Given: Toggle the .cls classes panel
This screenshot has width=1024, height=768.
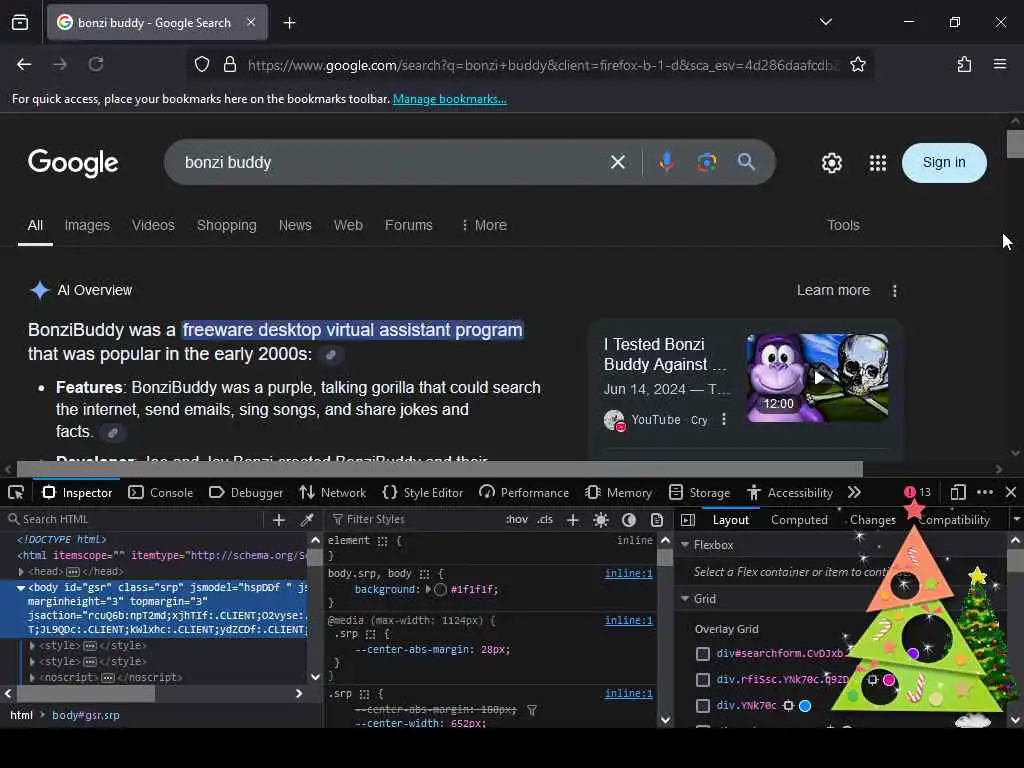Looking at the screenshot, I should 545,520.
